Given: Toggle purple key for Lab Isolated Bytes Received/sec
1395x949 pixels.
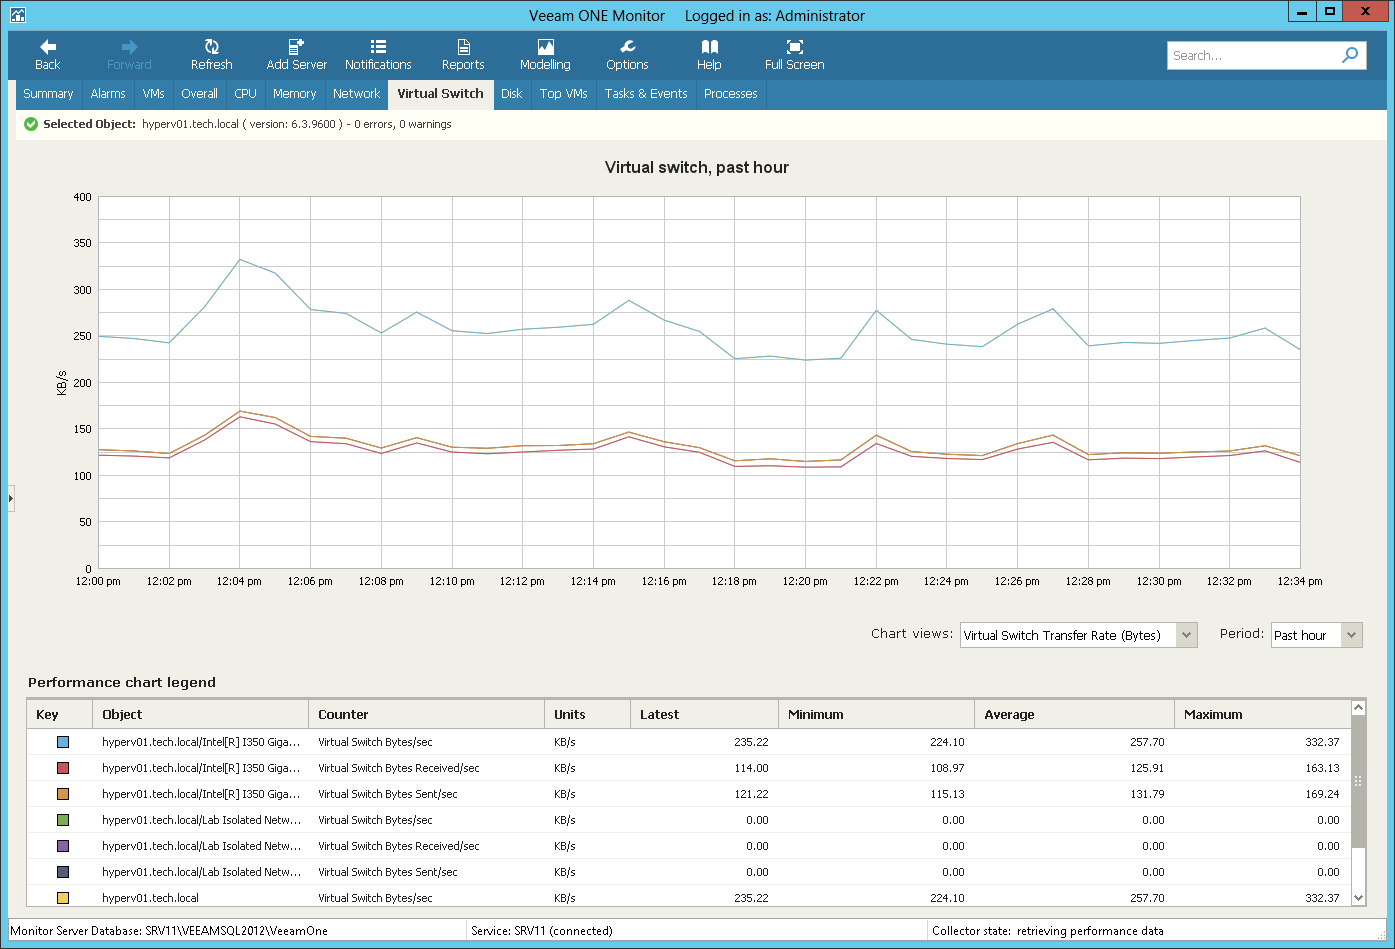Looking at the screenshot, I should tap(63, 846).
